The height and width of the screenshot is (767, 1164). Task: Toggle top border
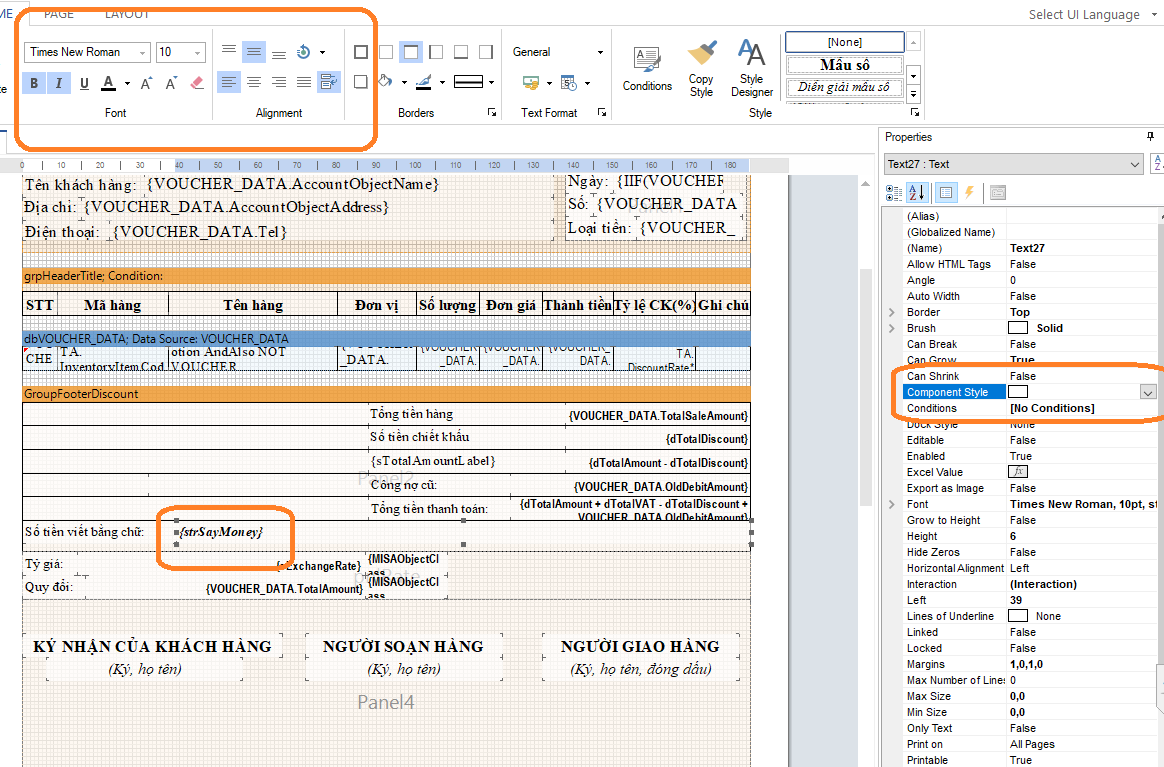click(411, 51)
